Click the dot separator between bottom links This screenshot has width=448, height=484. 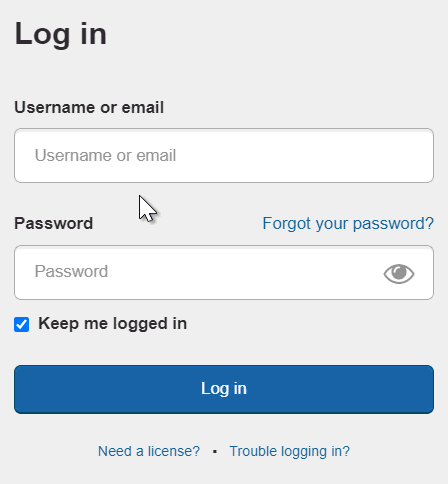(x=215, y=452)
